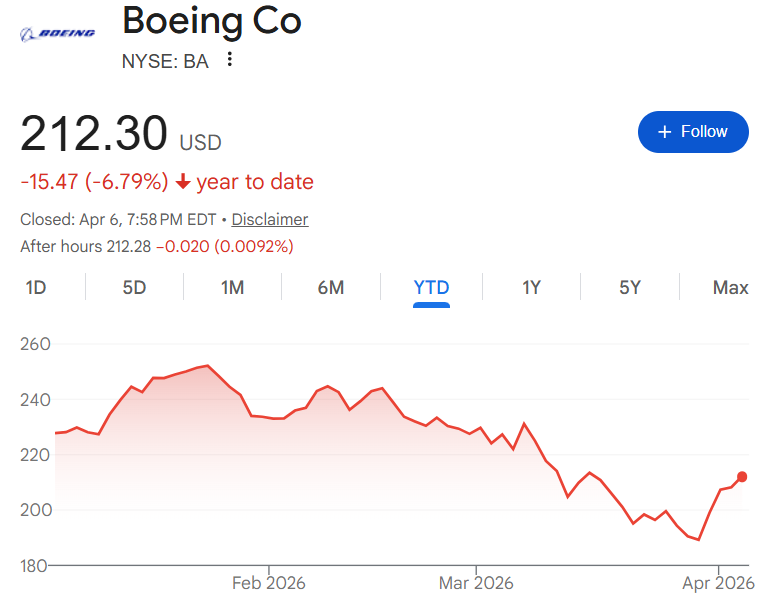Select the 1D time range tab

36,288
